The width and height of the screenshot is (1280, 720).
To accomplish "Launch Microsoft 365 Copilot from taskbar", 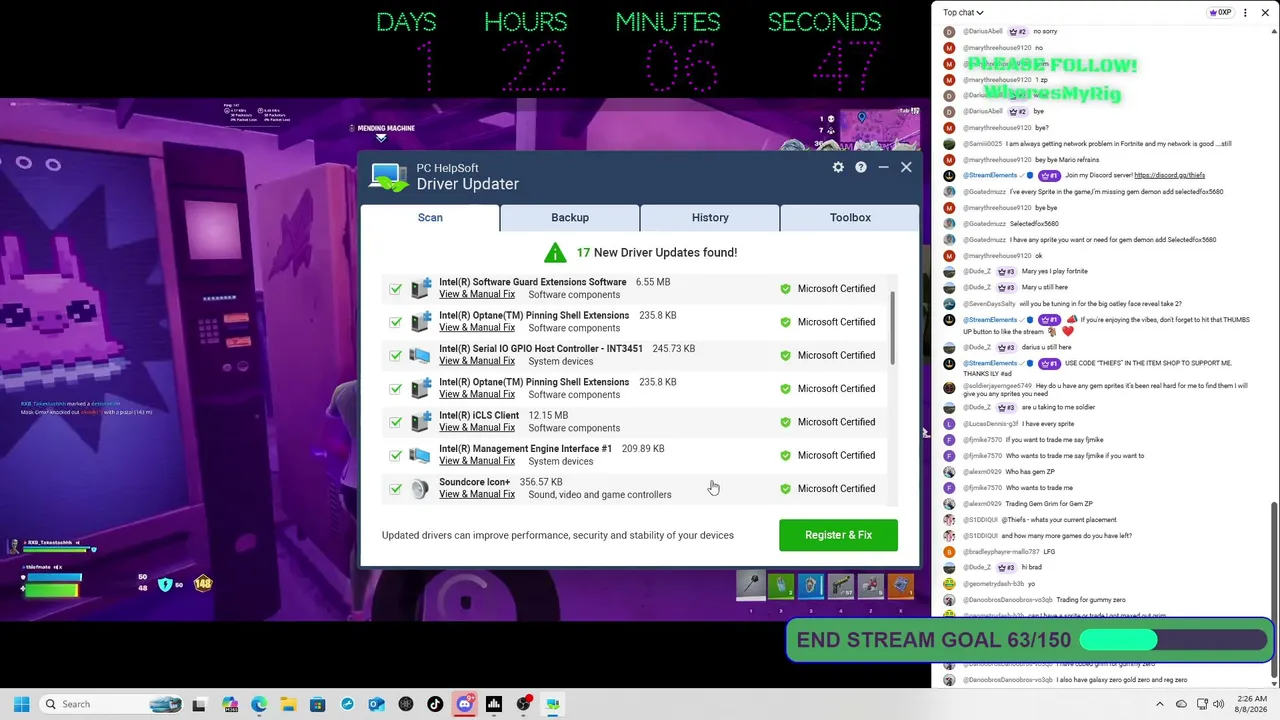I will click(230, 704).
